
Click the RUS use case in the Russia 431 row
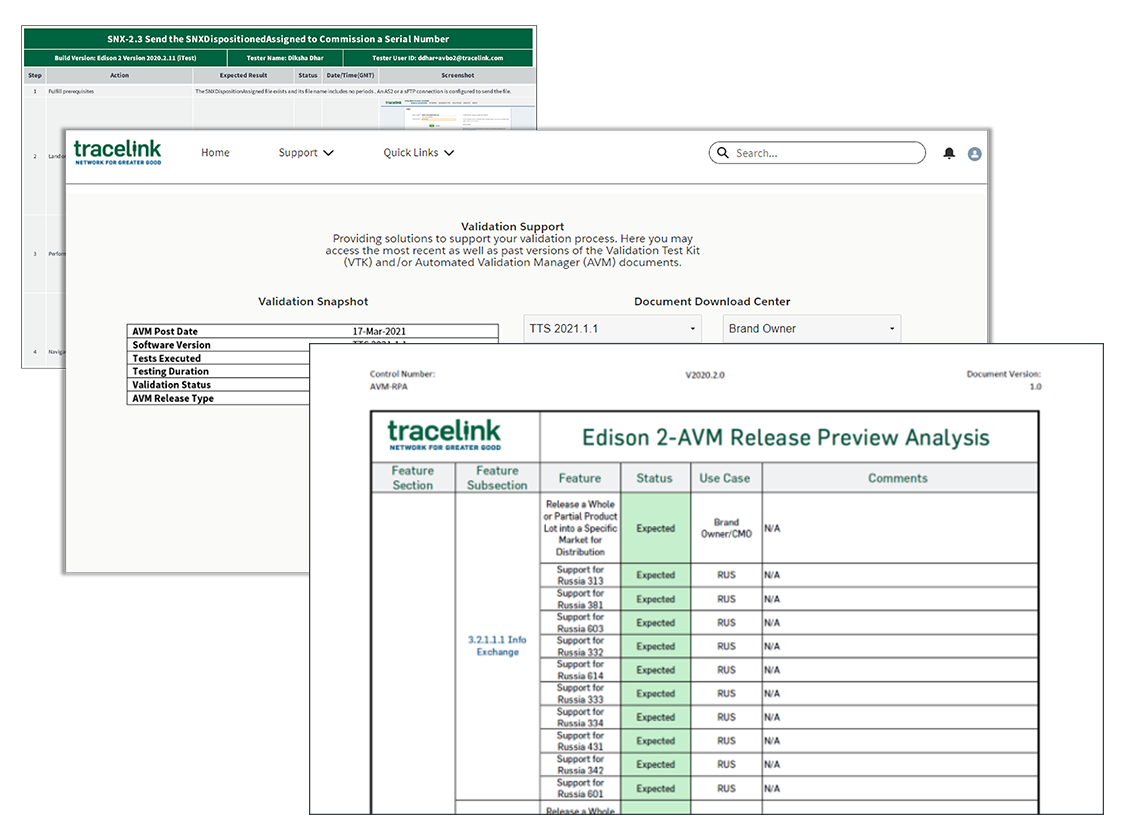(x=726, y=741)
